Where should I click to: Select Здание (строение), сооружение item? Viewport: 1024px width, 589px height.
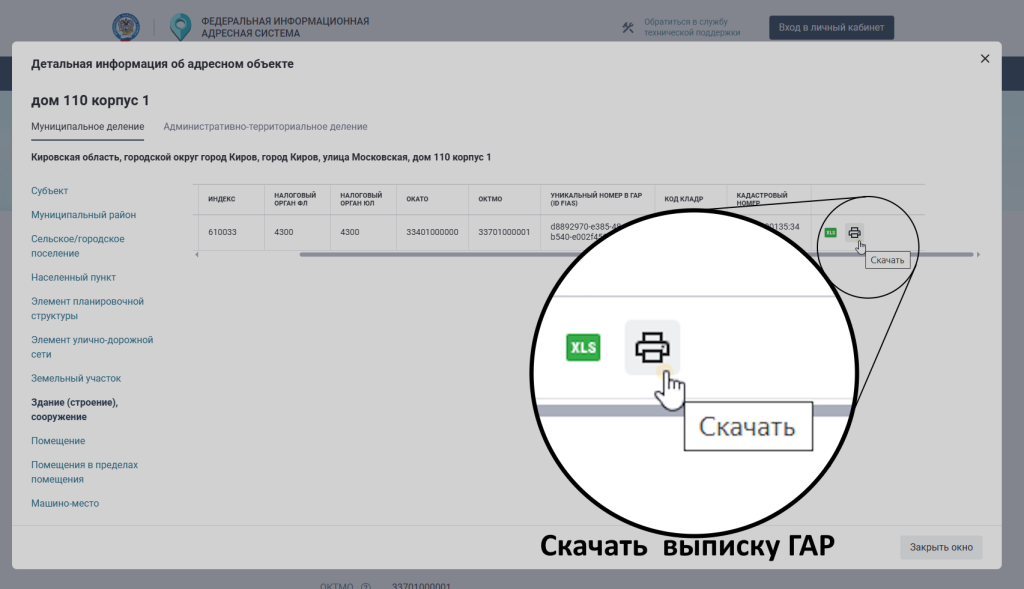pos(74,409)
